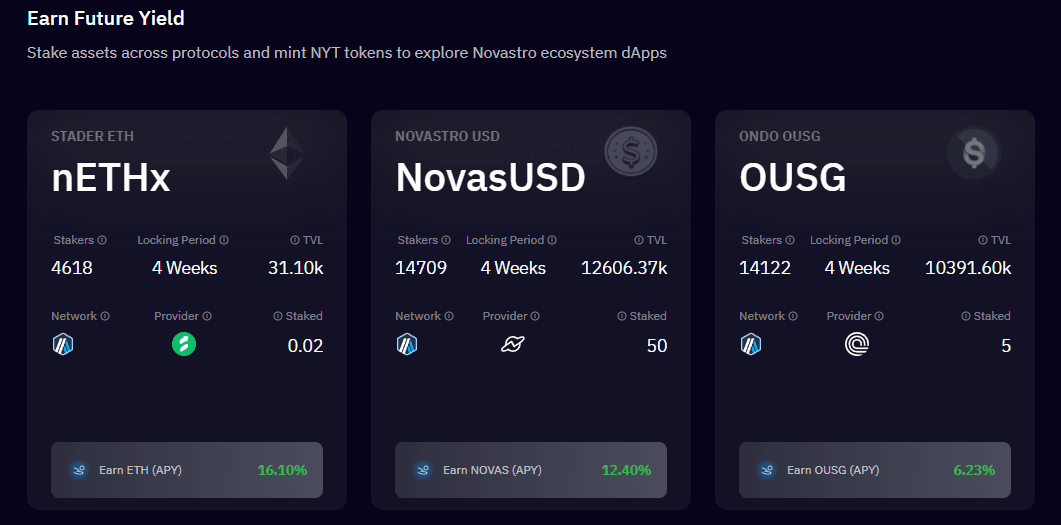Click the dollar icon on OUSG card
Viewport: 1061px width, 525px height.
coord(974,153)
